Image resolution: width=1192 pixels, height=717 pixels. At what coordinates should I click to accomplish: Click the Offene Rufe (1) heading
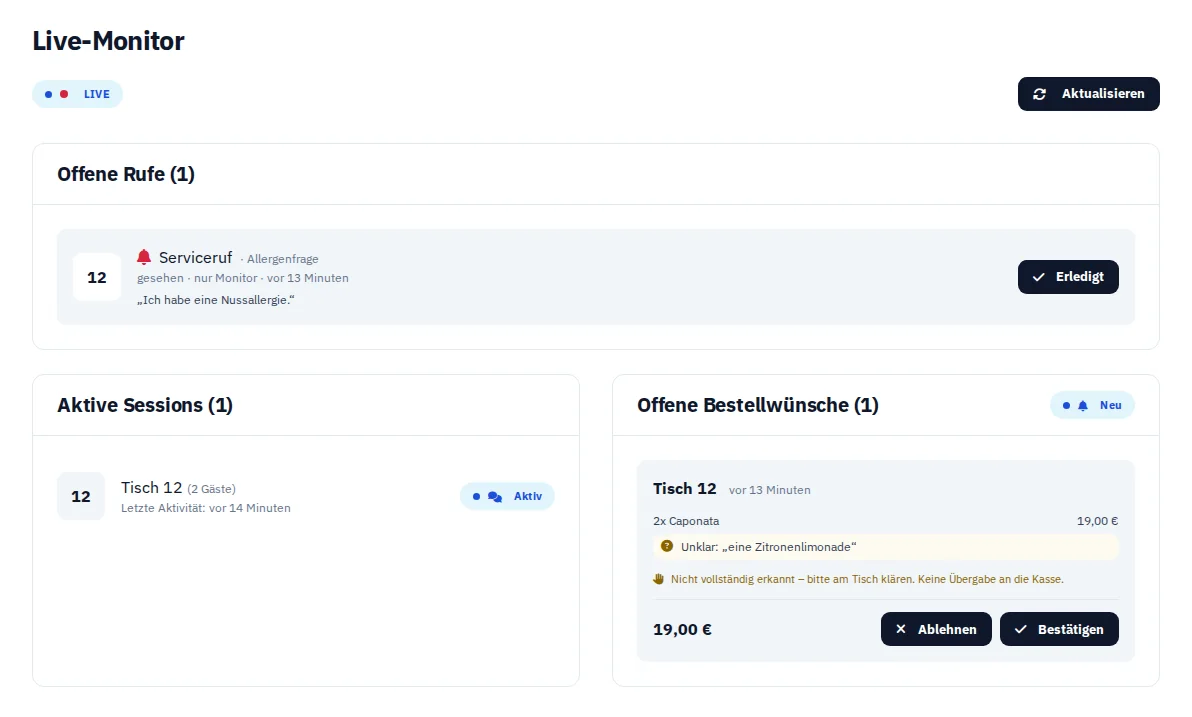126,174
